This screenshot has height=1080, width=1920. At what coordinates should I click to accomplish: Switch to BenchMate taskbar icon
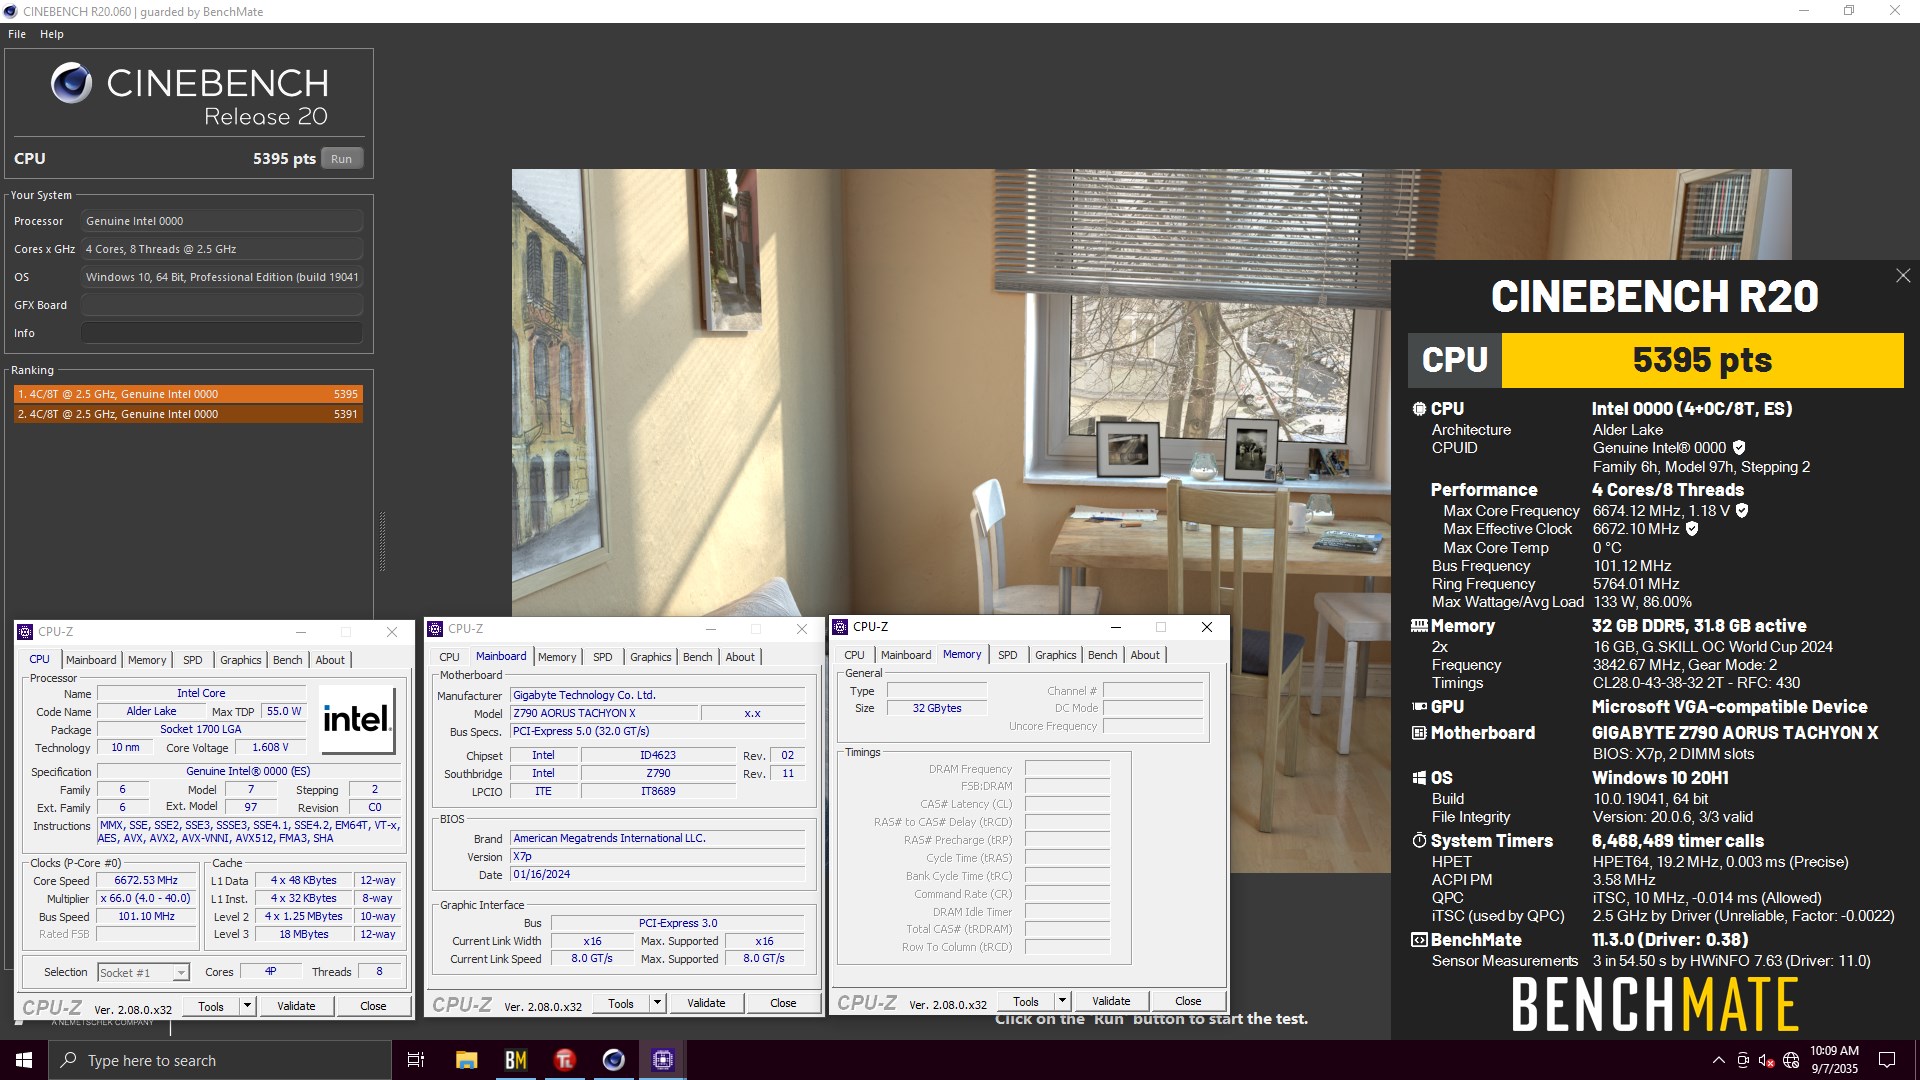click(516, 1060)
